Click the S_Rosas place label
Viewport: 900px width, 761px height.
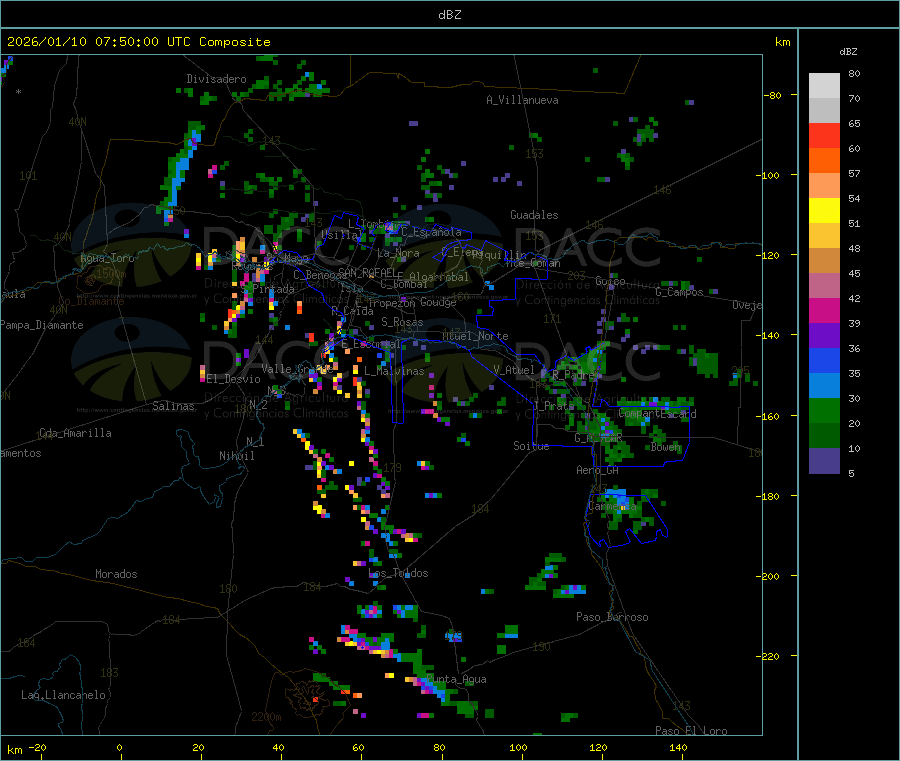click(x=402, y=322)
